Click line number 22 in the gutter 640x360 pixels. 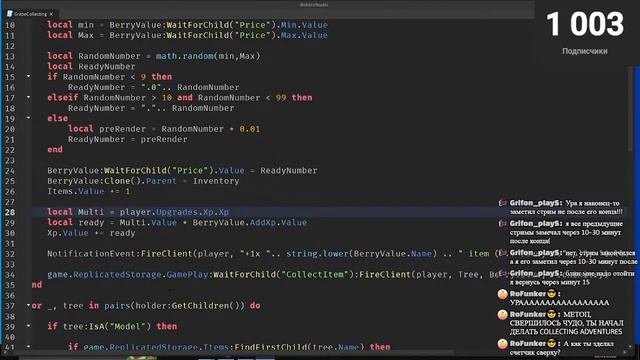10,150
